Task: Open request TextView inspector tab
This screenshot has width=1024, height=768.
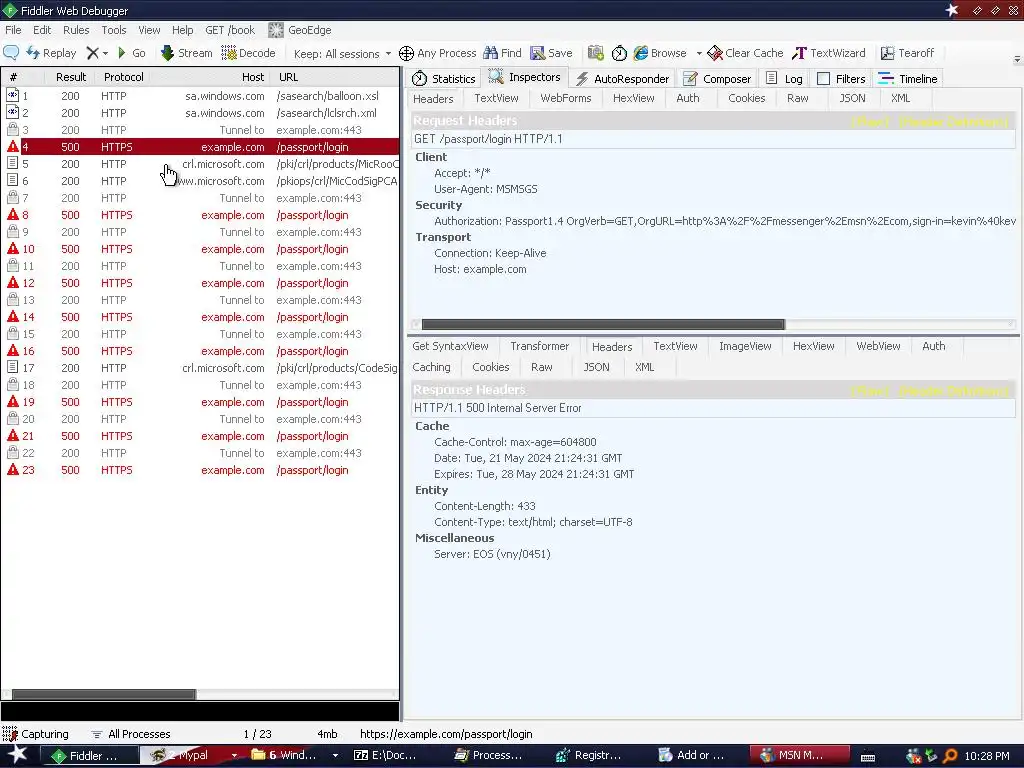Action: [496, 98]
